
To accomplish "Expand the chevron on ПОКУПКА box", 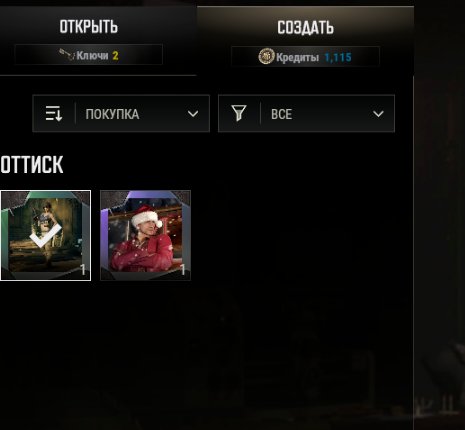I will (x=193, y=114).
